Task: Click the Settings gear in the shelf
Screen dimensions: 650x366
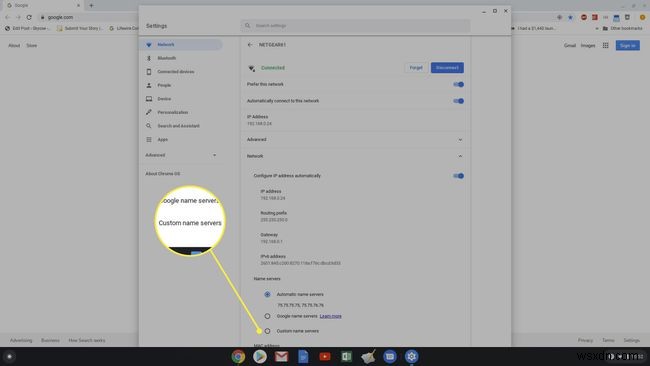Action: pyautogui.click(x=411, y=356)
